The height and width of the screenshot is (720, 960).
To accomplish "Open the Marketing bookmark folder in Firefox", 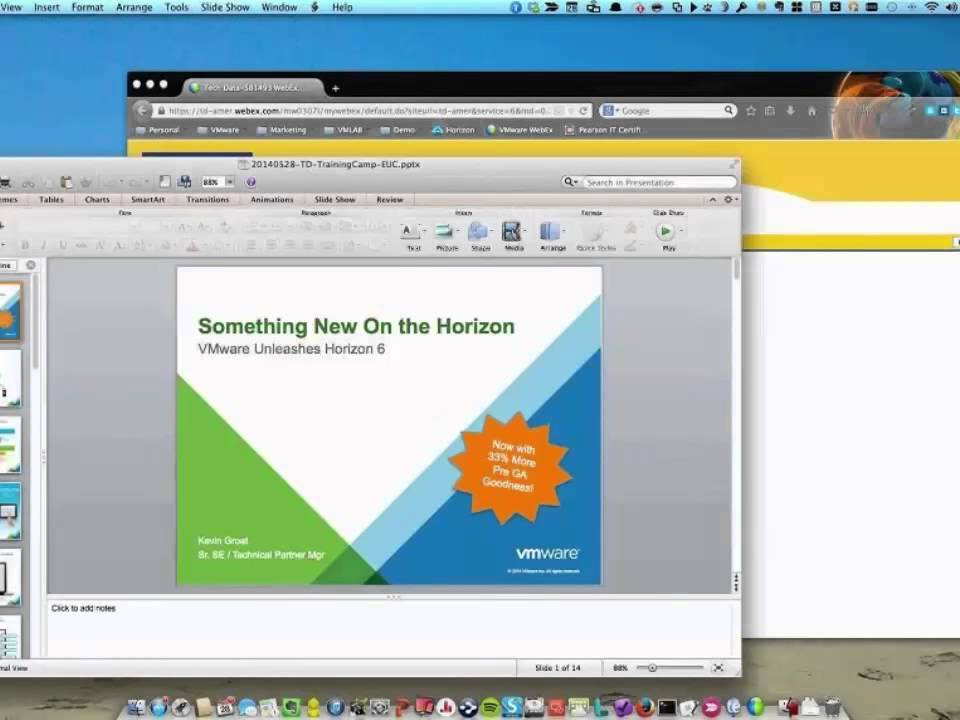I will pos(282,130).
